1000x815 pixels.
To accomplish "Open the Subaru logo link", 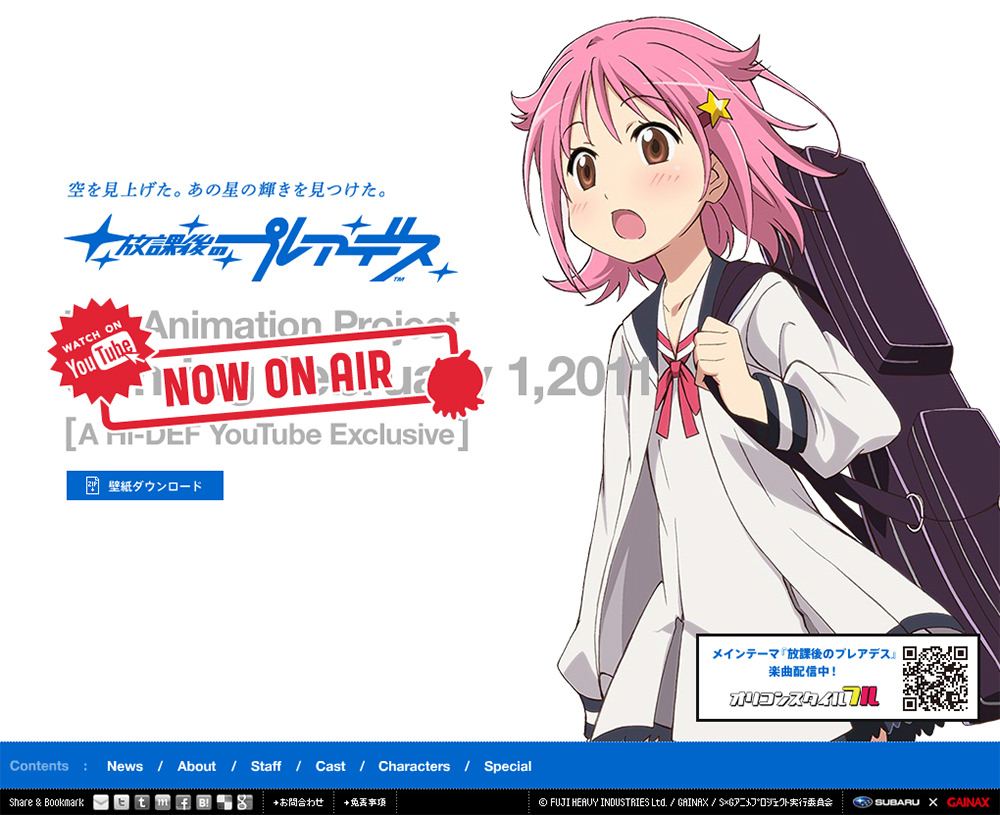I will tap(886, 802).
